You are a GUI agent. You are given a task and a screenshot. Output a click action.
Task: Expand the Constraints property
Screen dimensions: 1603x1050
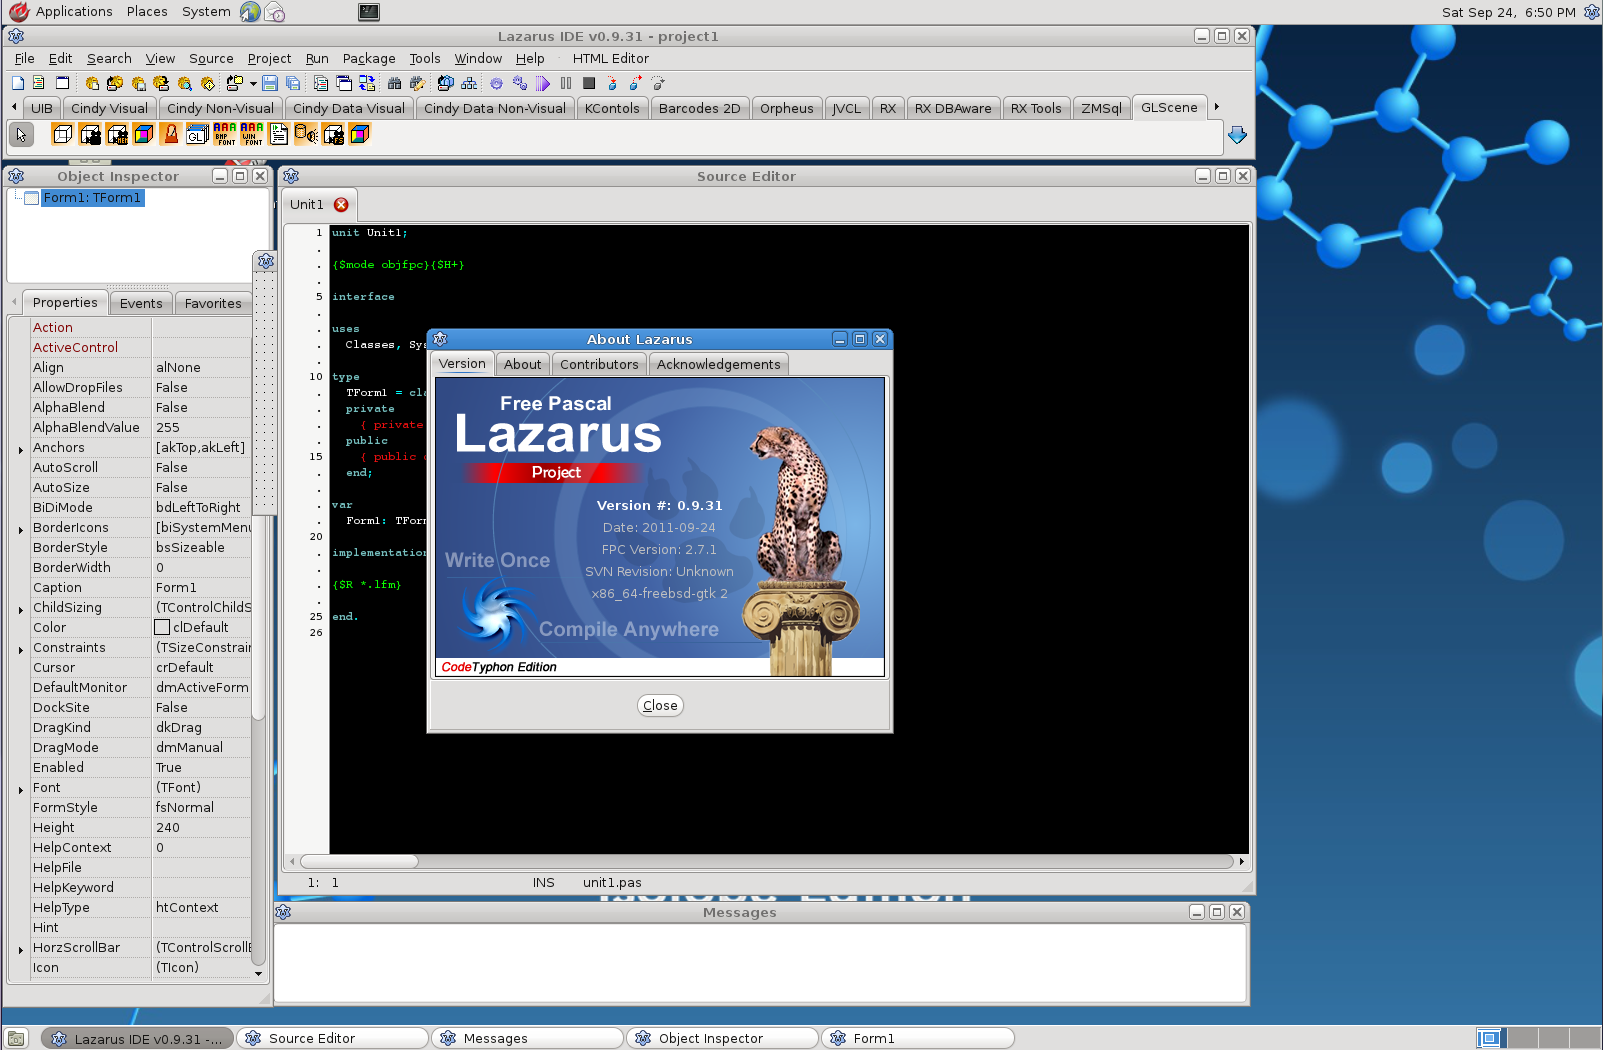tap(21, 649)
